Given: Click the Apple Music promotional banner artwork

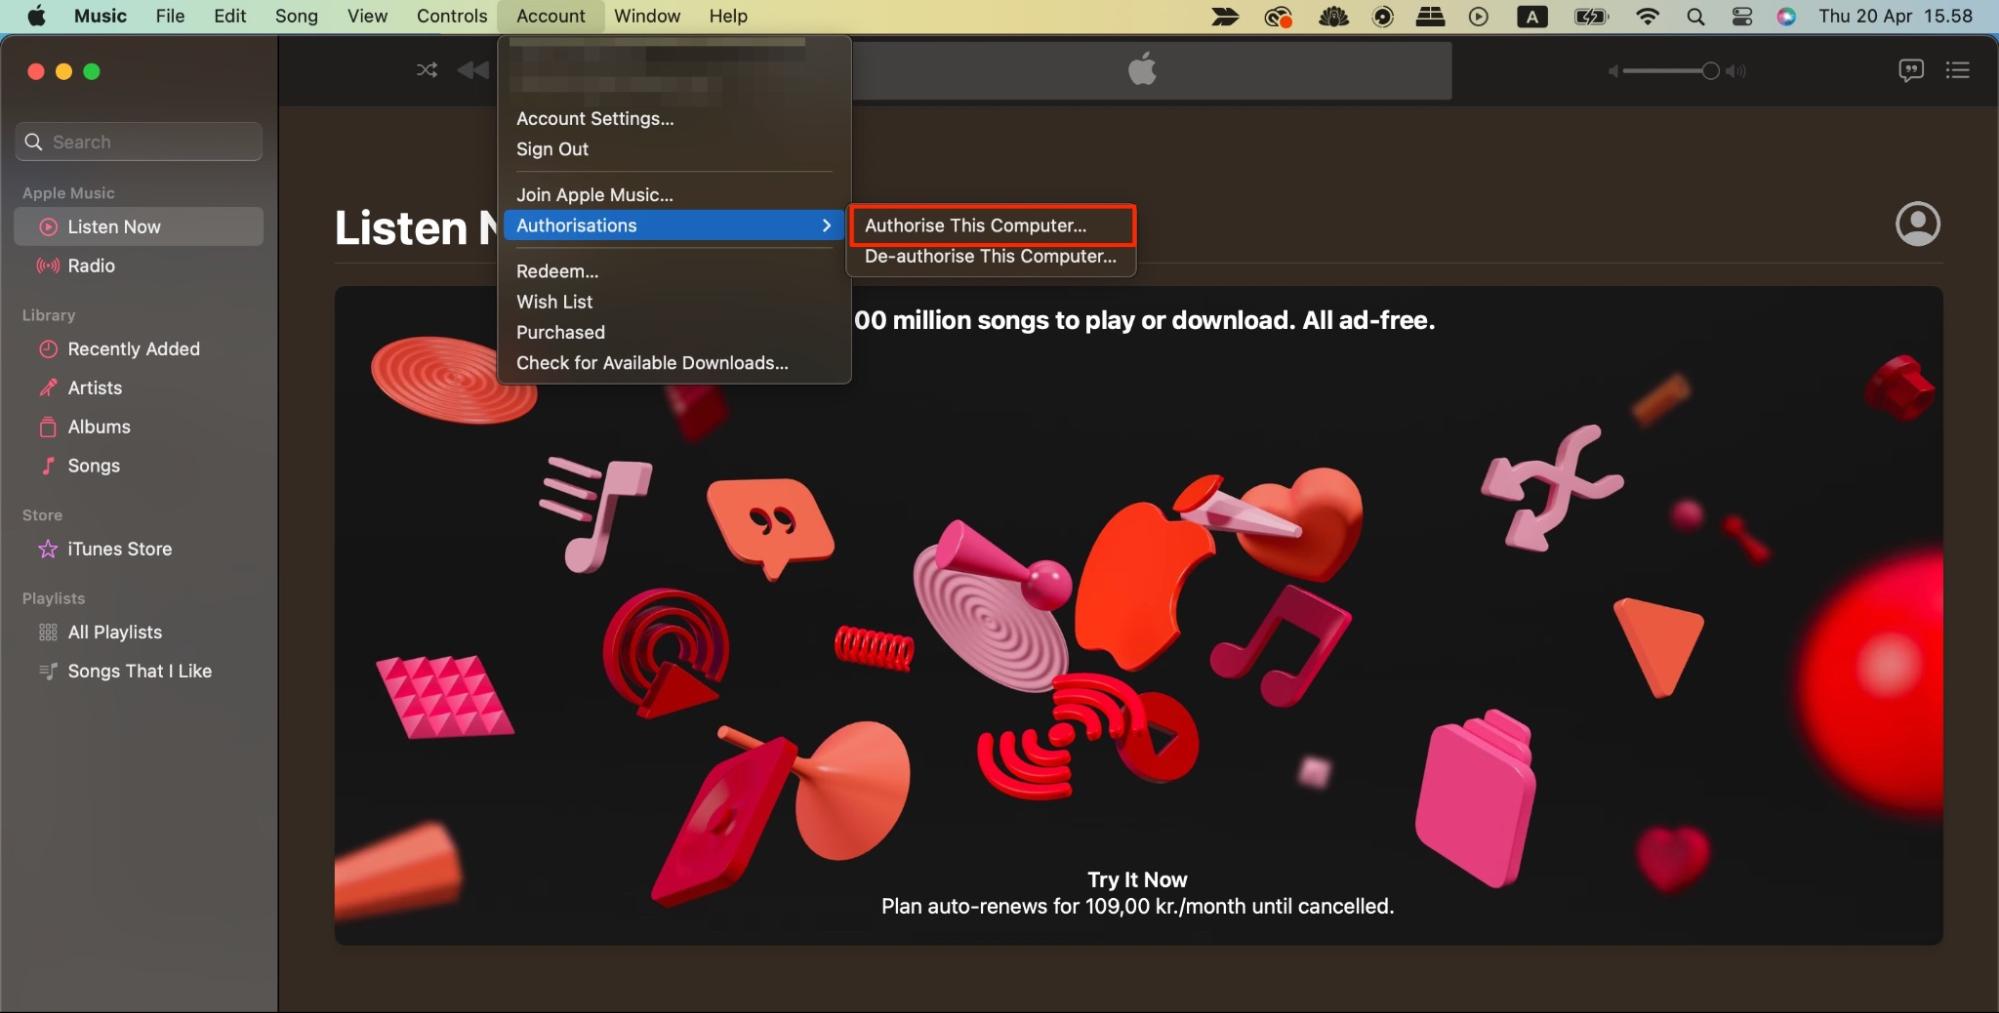Looking at the screenshot, I should [1138, 616].
